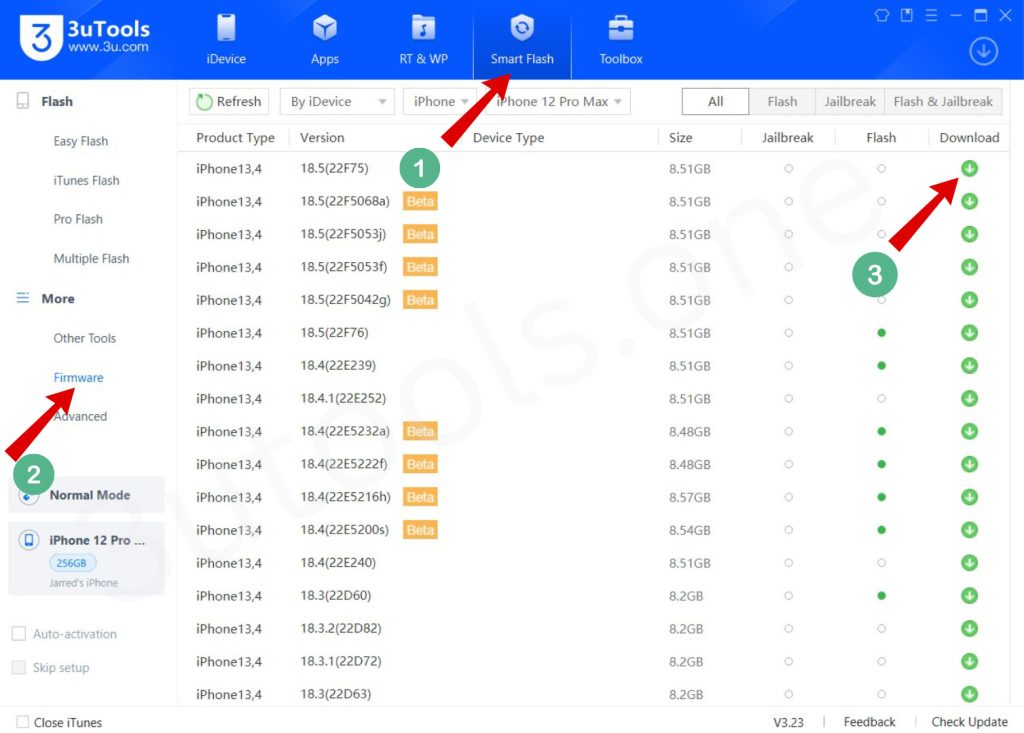
Task: Click Check Update link
Action: tap(969, 722)
